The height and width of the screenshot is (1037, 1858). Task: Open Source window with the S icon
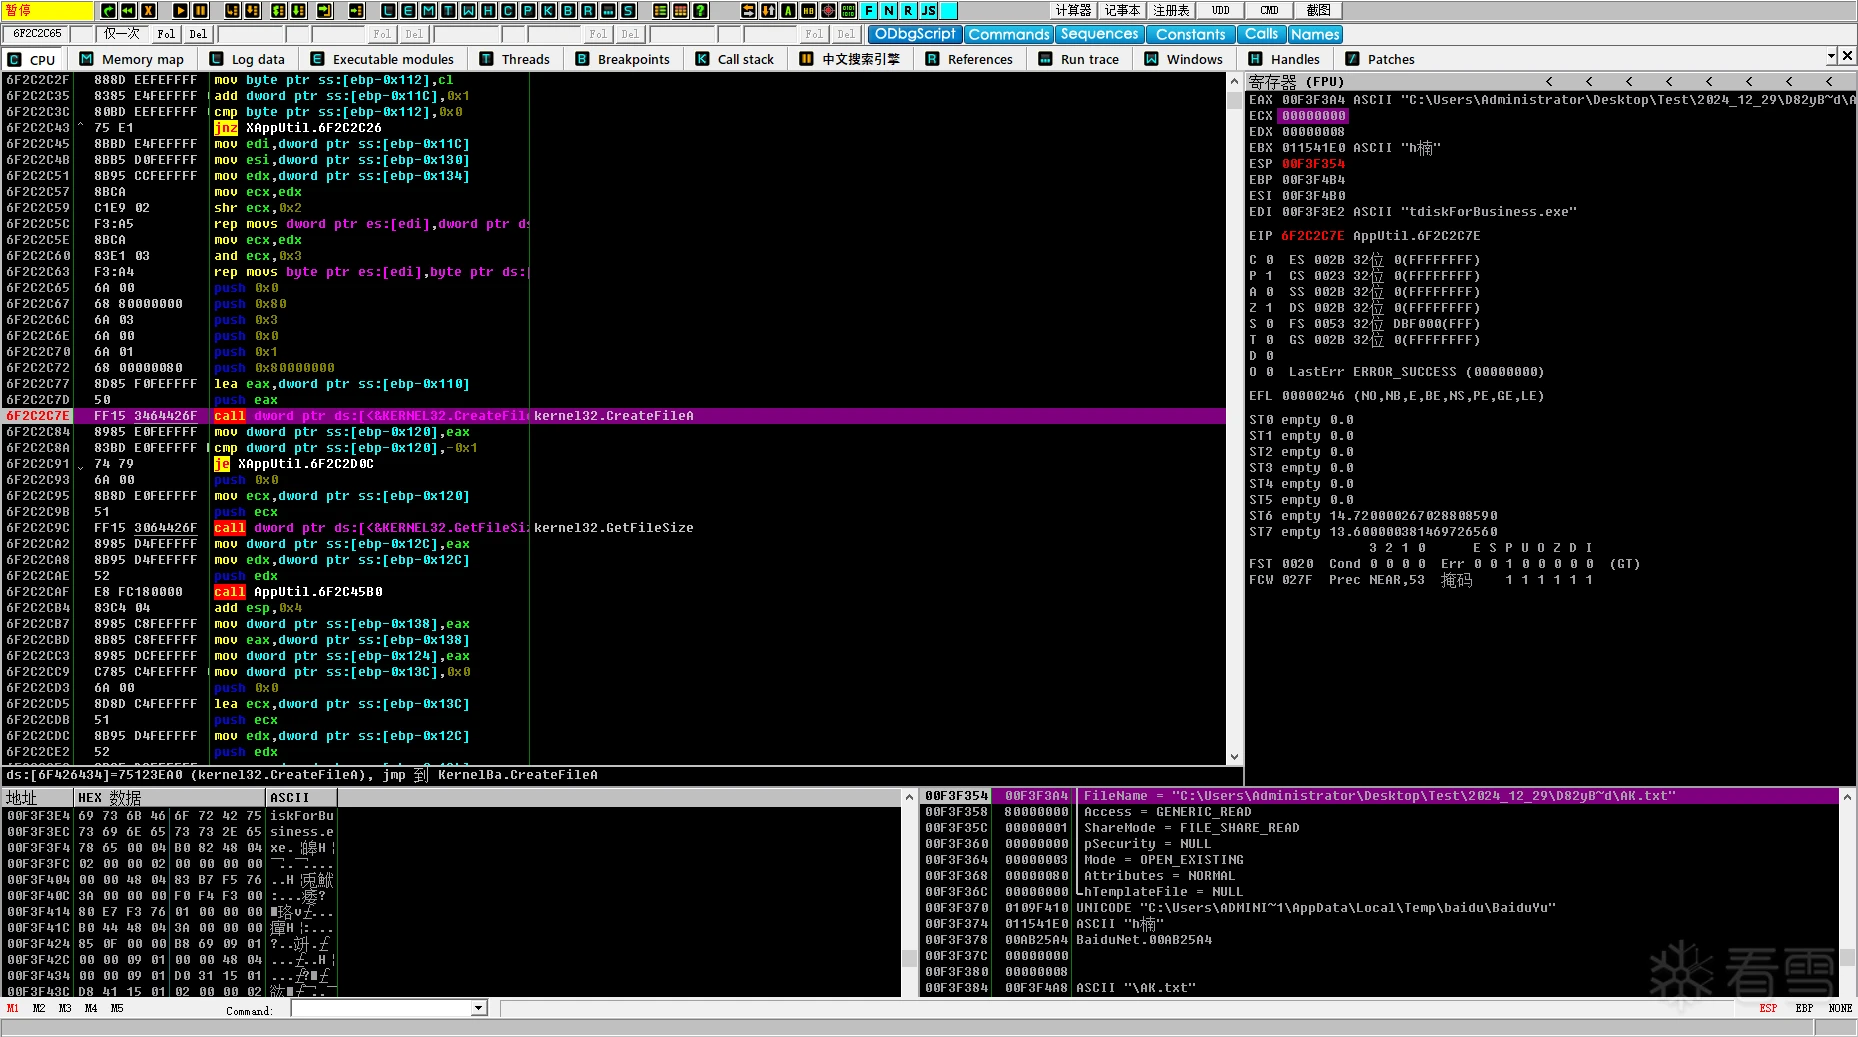coord(628,10)
